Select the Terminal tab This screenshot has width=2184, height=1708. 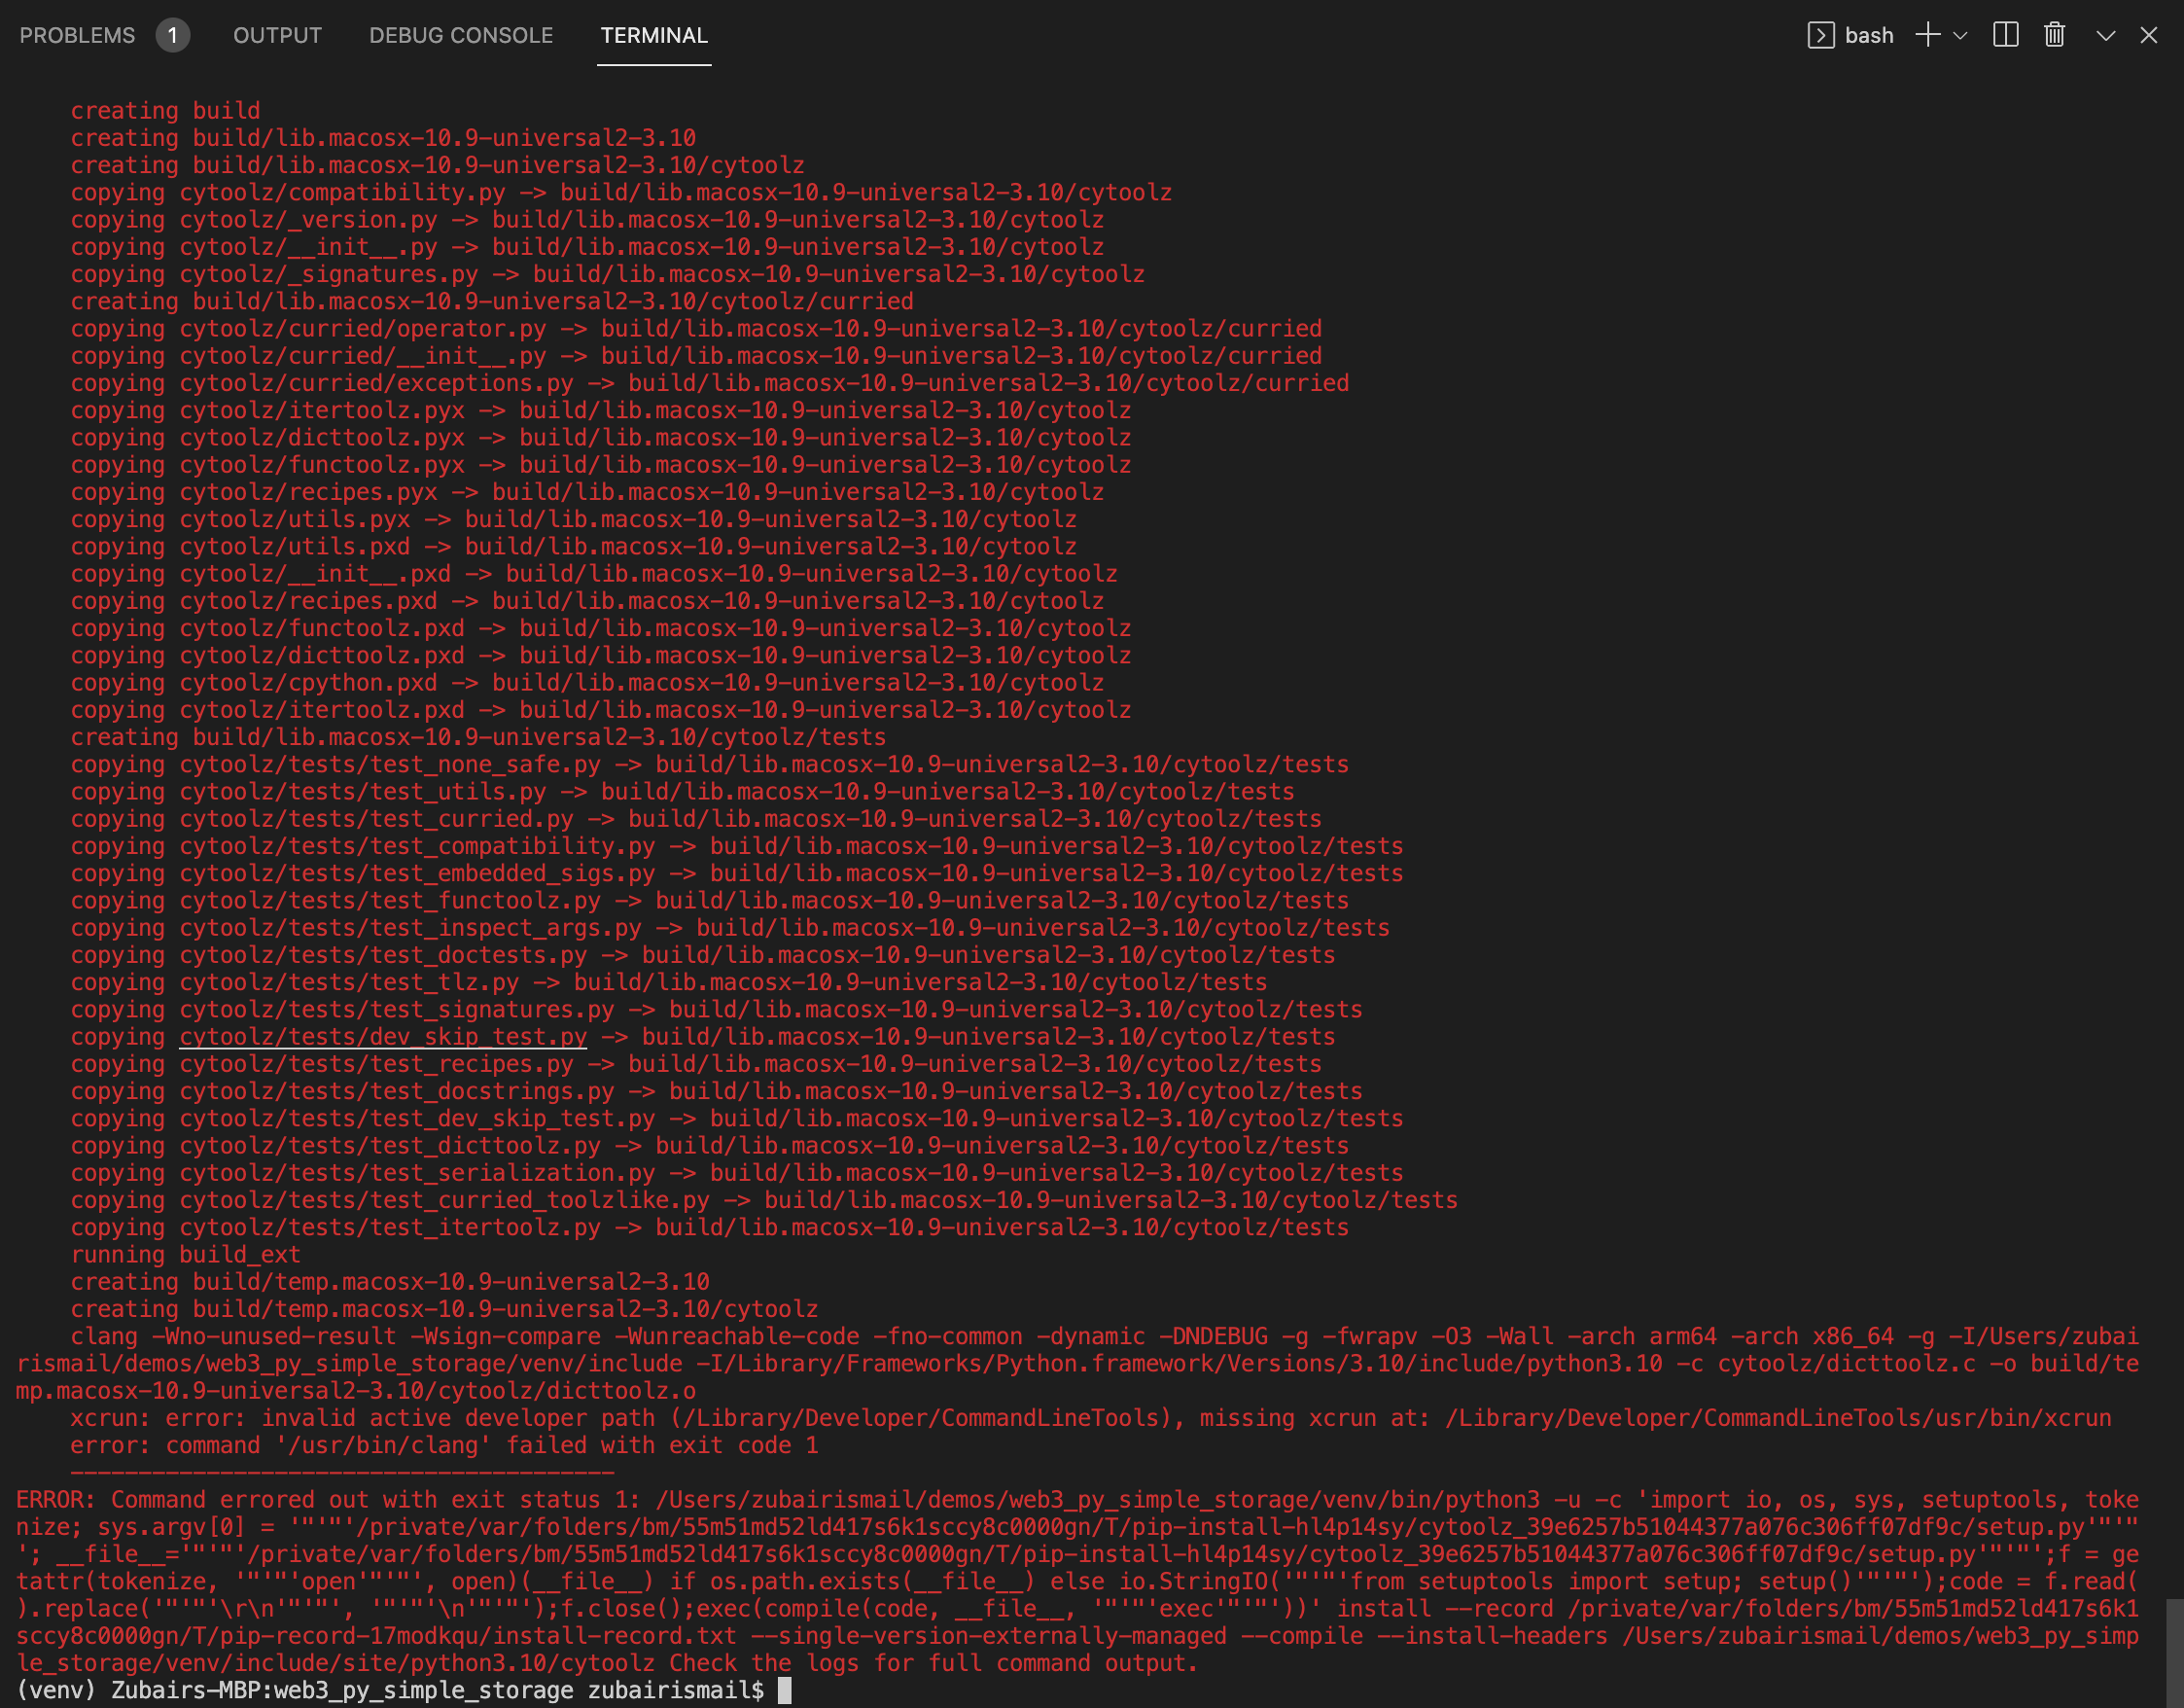[x=654, y=35]
